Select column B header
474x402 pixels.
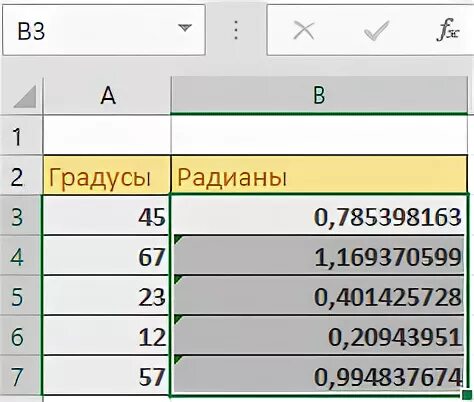pyautogui.click(x=319, y=96)
